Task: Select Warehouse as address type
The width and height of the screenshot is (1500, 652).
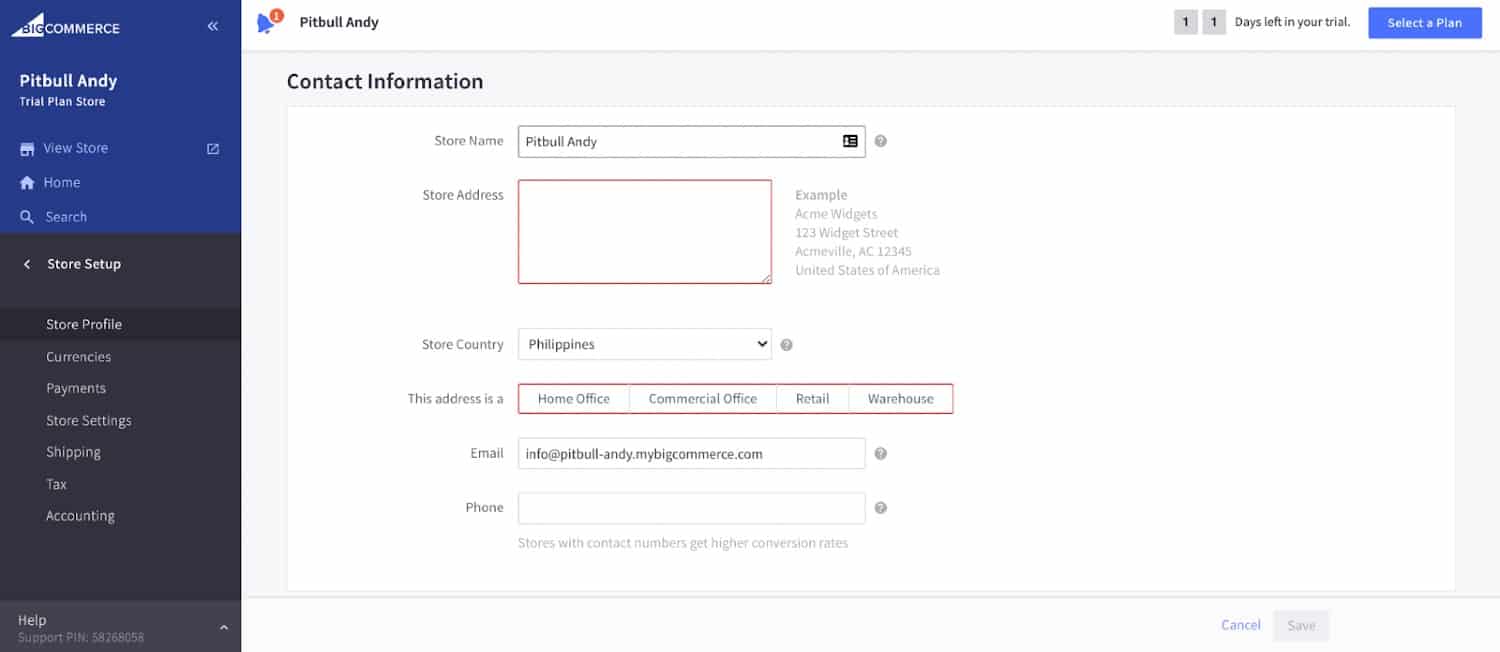Action: (899, 398)
